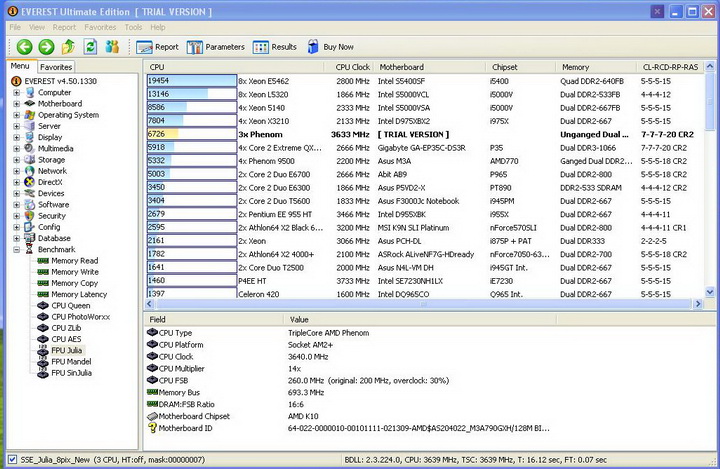The width and height of the screenshot is (720, 469).
Task: Sort by Chipset column header
Action: [x=521, y=67]
